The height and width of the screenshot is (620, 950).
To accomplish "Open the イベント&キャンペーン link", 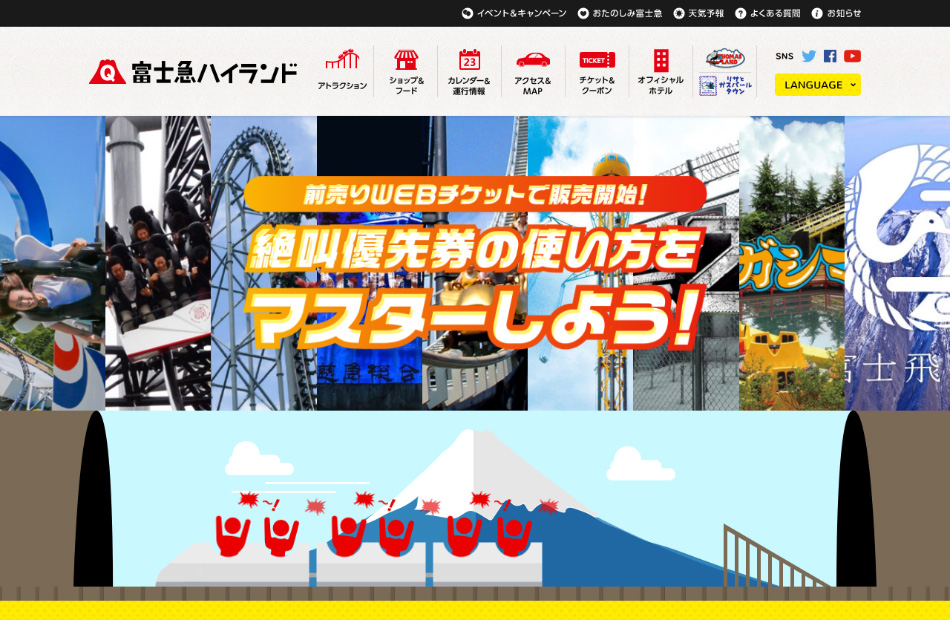I will [x=514, y=13].
